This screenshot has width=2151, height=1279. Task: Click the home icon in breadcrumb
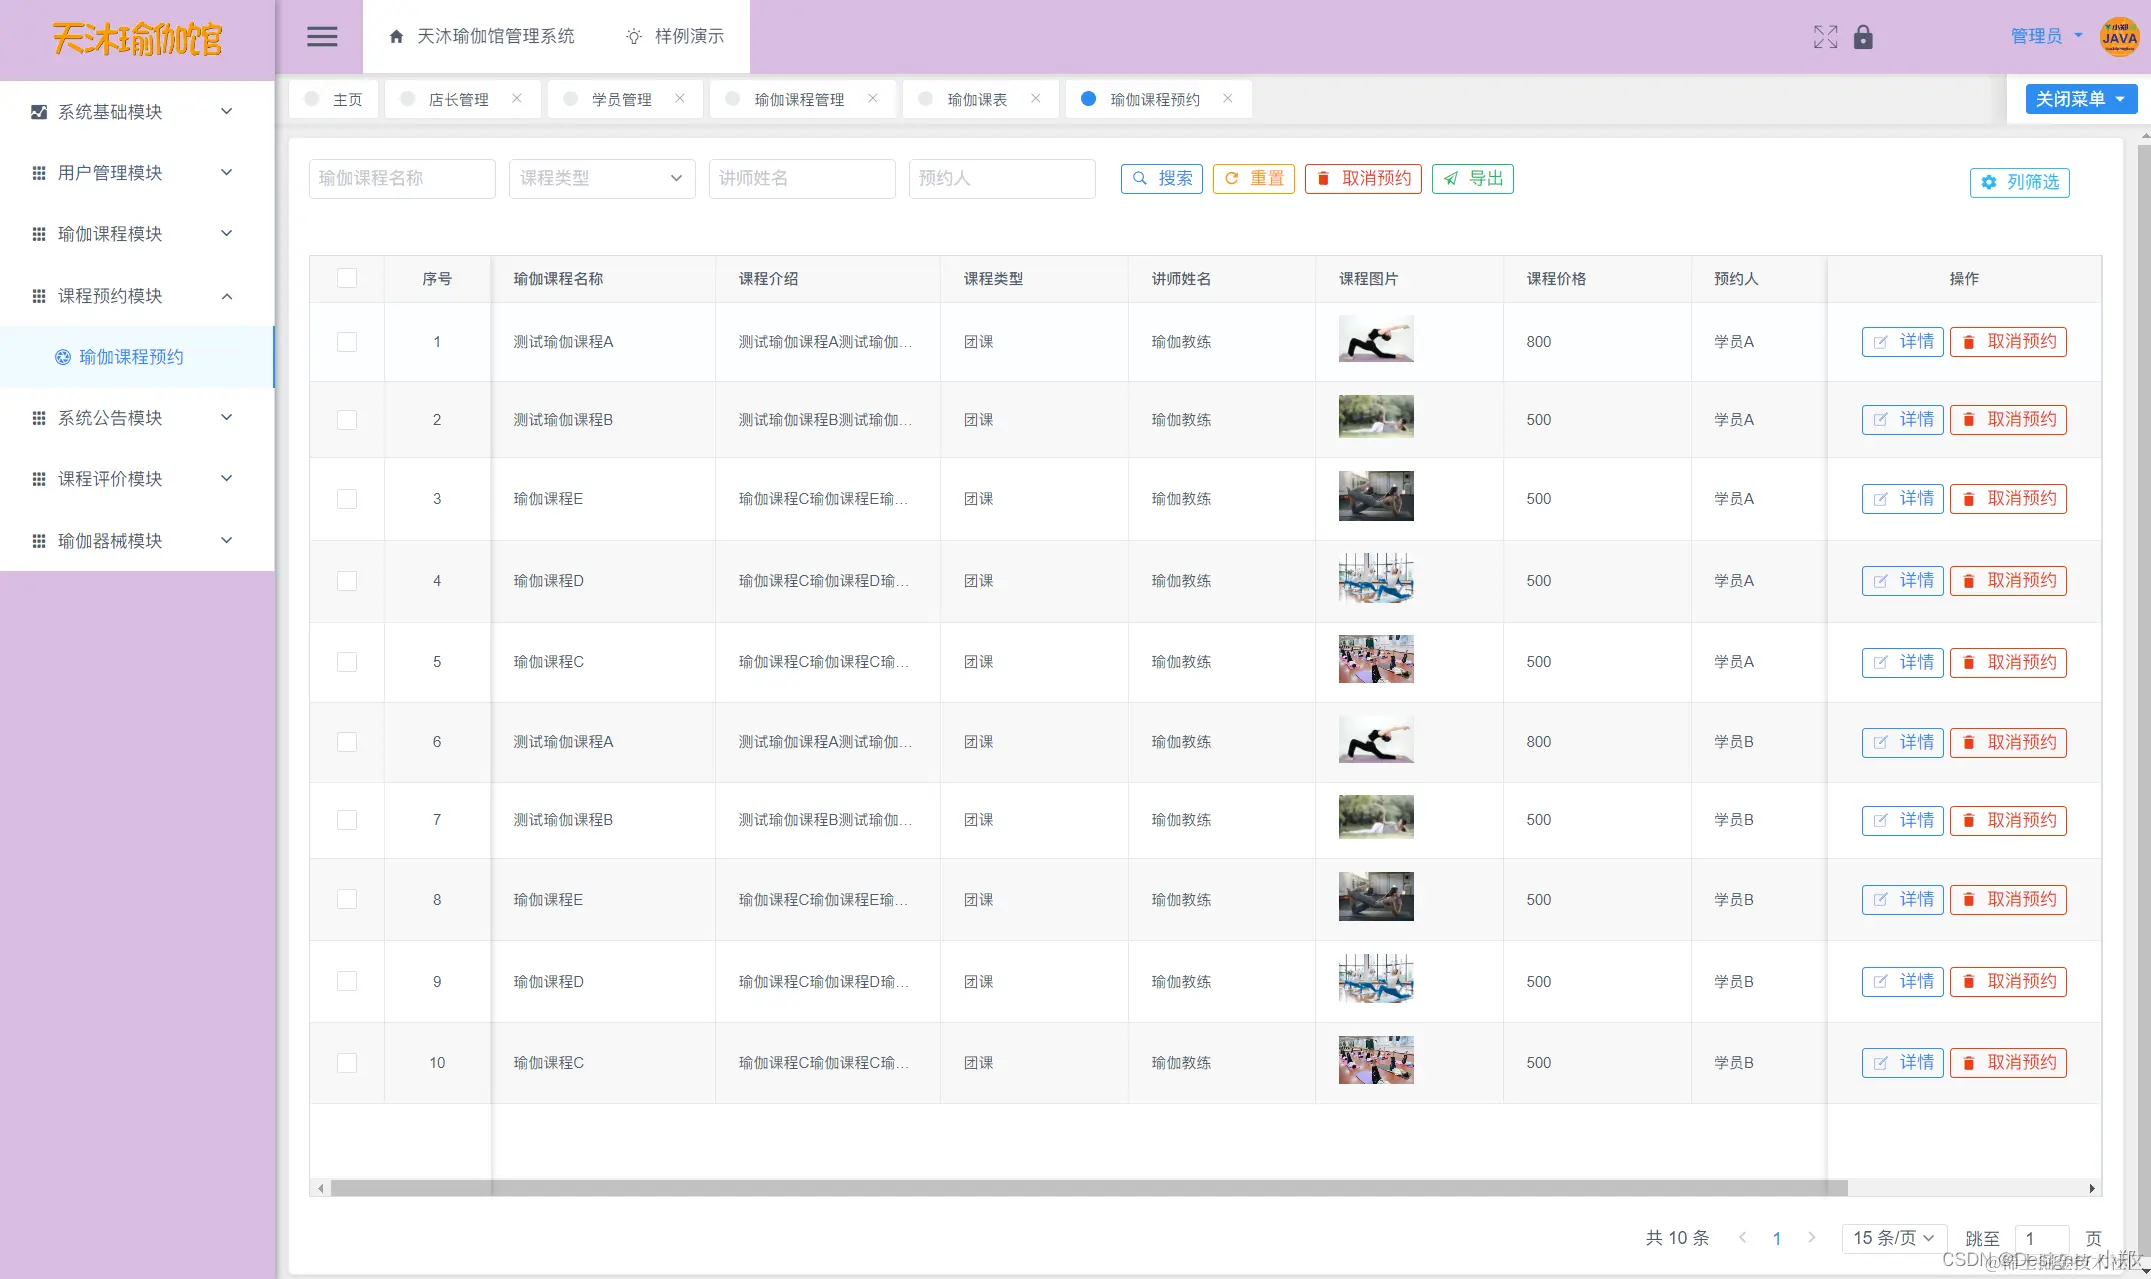point(396,37)
